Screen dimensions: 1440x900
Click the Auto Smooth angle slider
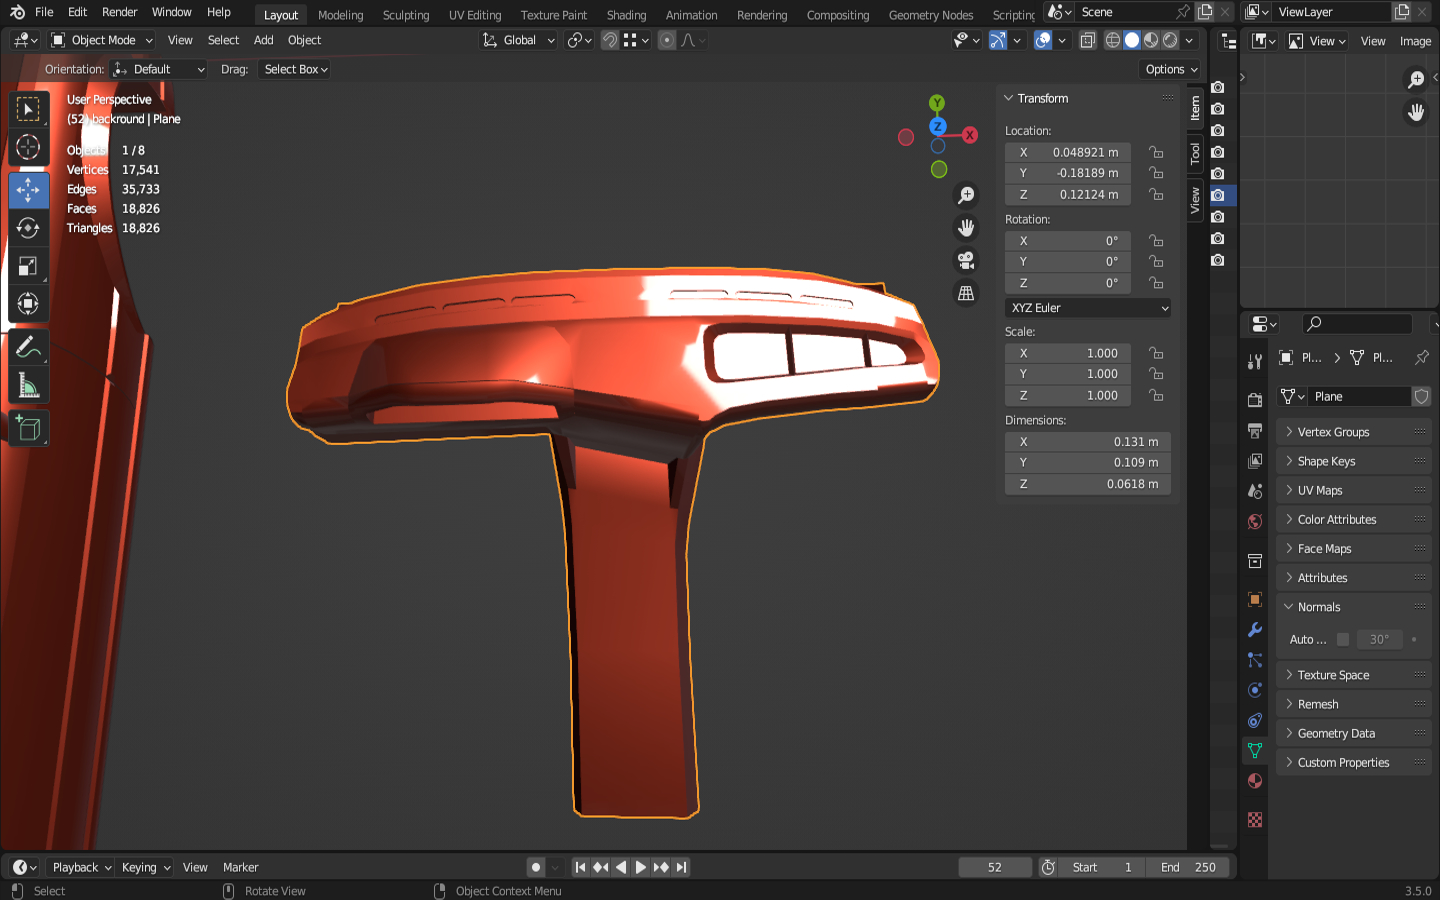(1380, 639)
